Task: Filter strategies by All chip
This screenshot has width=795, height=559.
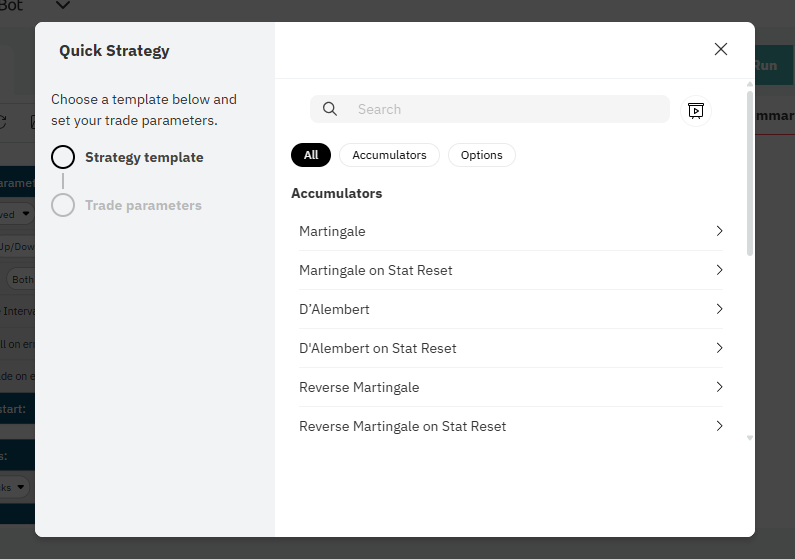Action: click(311, 155)
